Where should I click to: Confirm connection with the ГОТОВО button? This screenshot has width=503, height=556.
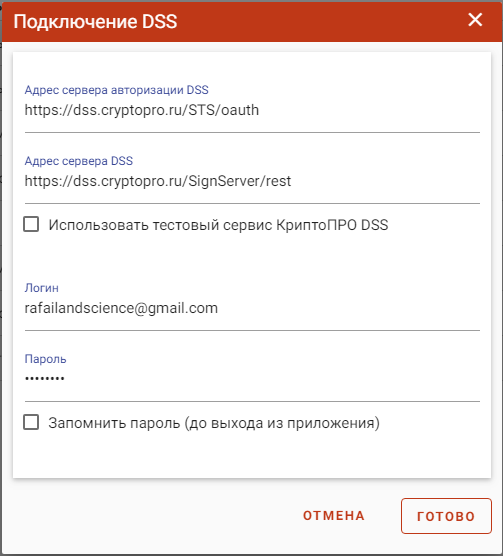point(446,516)
